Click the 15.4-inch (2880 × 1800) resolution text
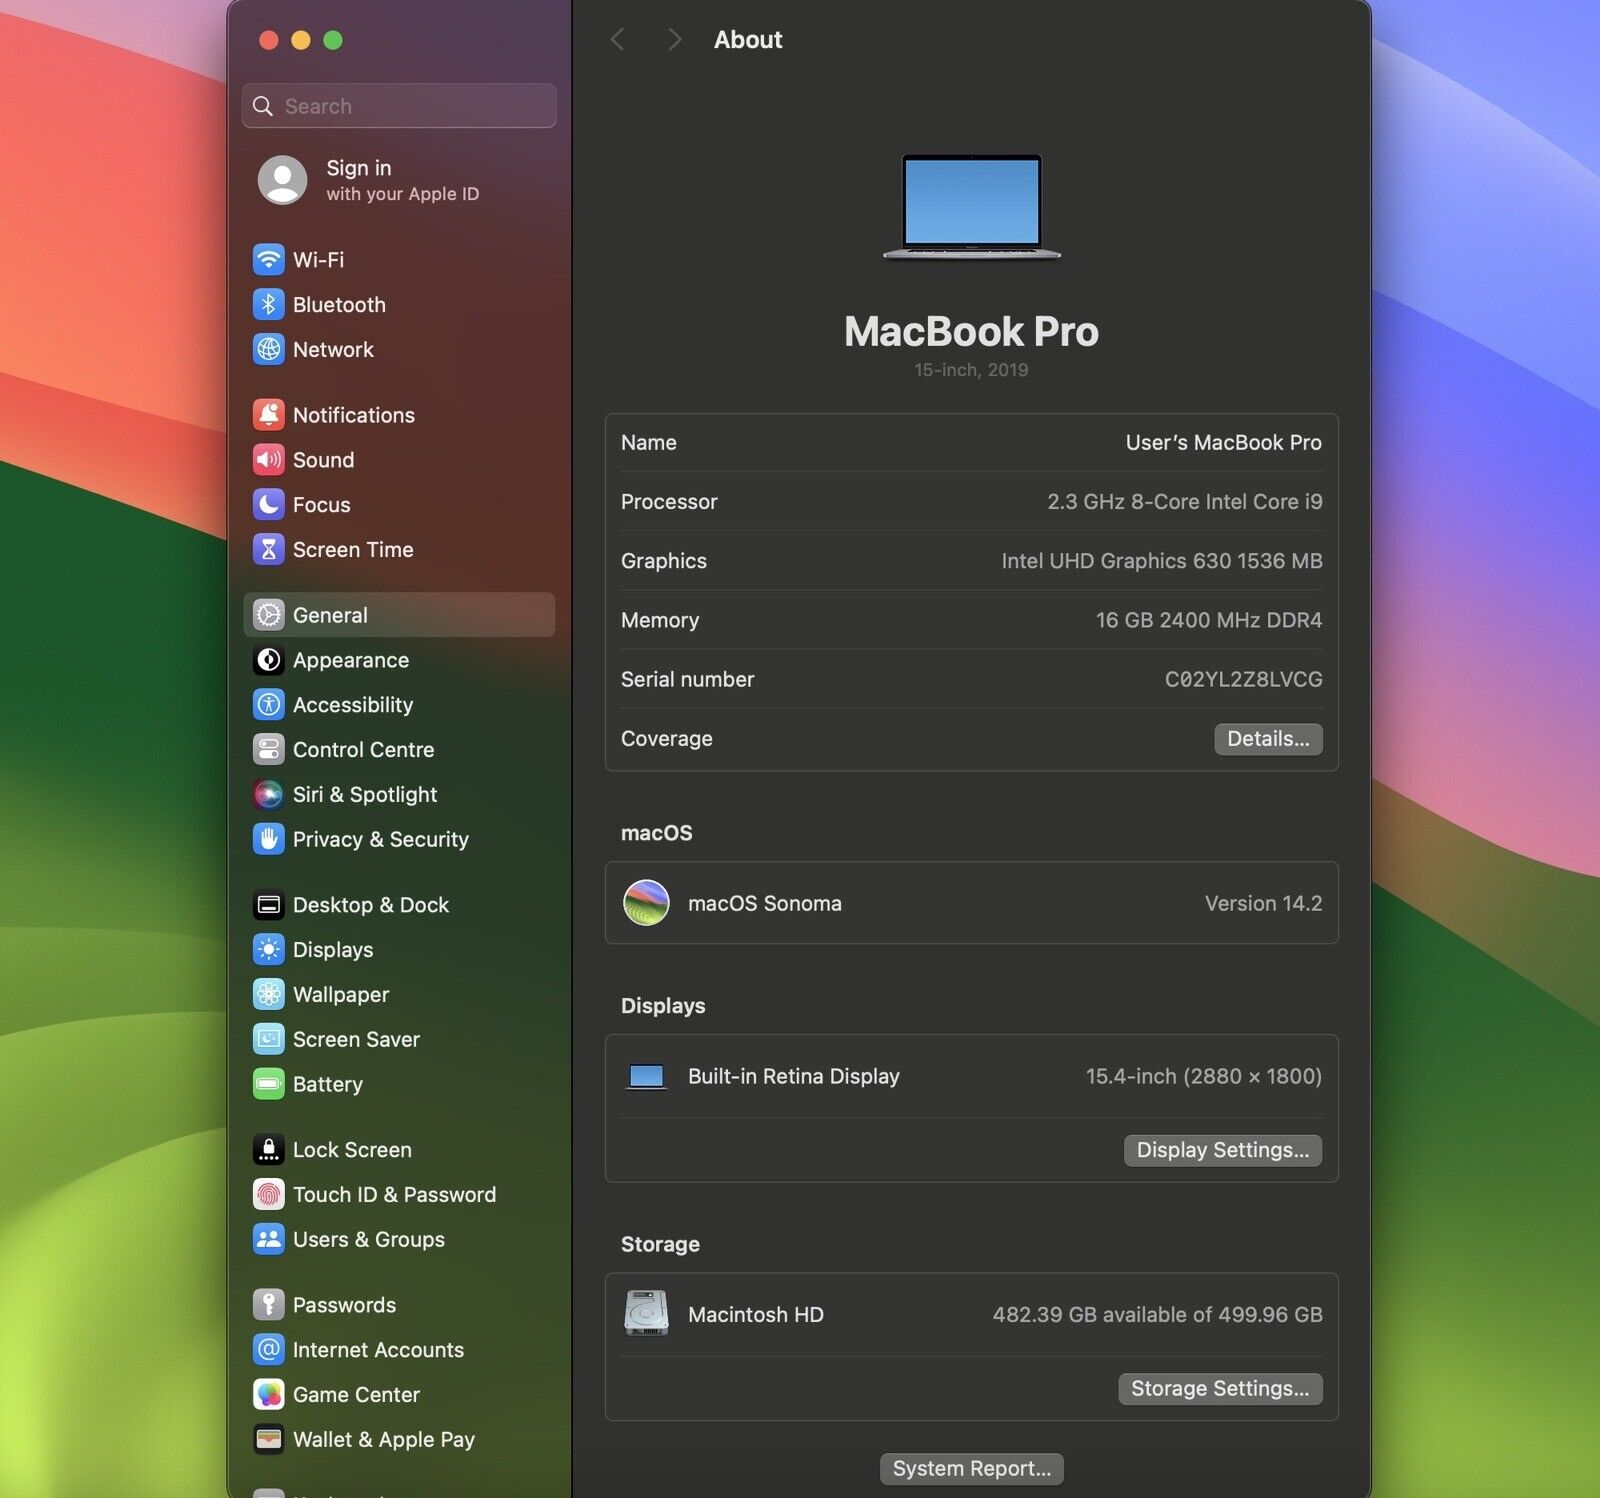This screenshot has width=1600, height=1498. pyautogui.click(x=1204, y=1077)
